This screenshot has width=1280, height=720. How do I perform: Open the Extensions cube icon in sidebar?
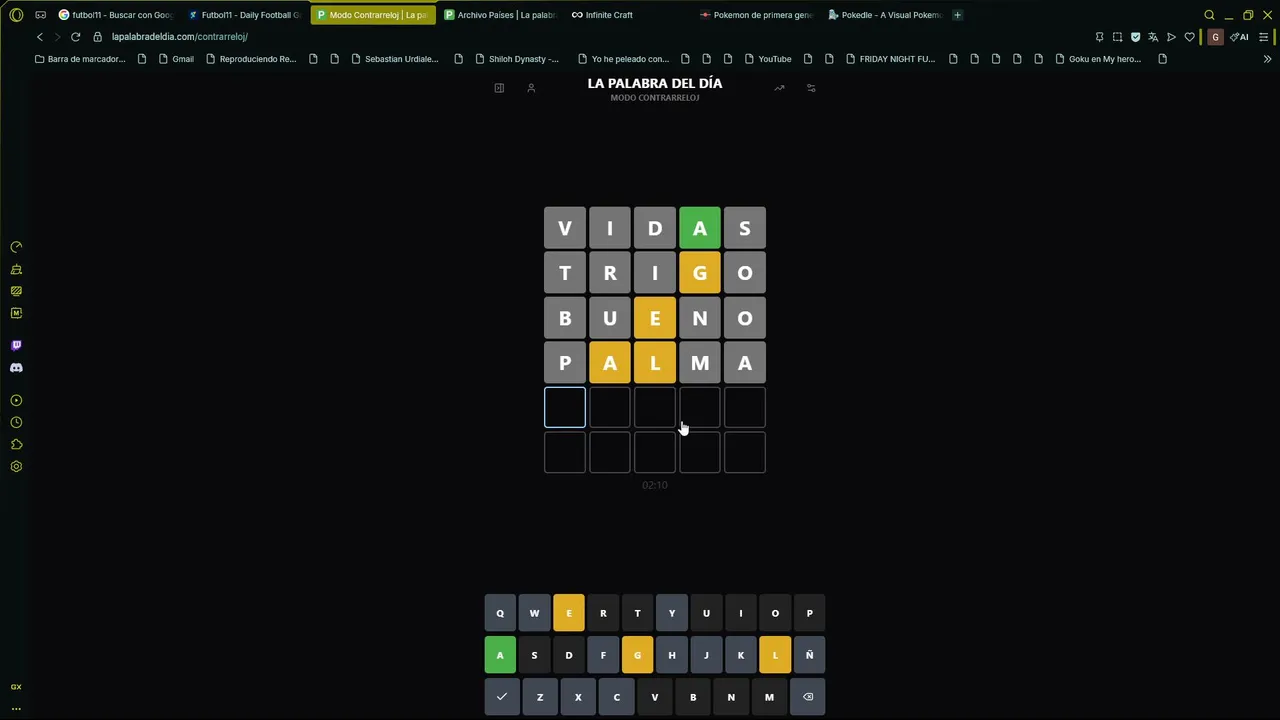[16, 444]
